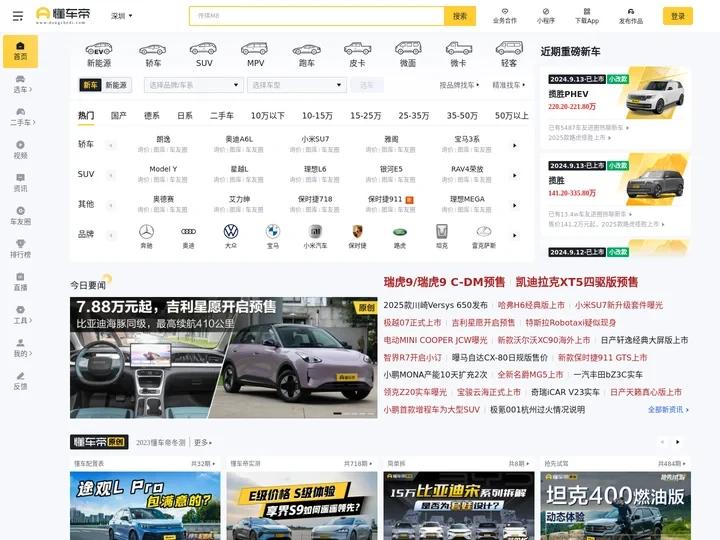Open the 吉利星愿 banner image

coord(224,358)
